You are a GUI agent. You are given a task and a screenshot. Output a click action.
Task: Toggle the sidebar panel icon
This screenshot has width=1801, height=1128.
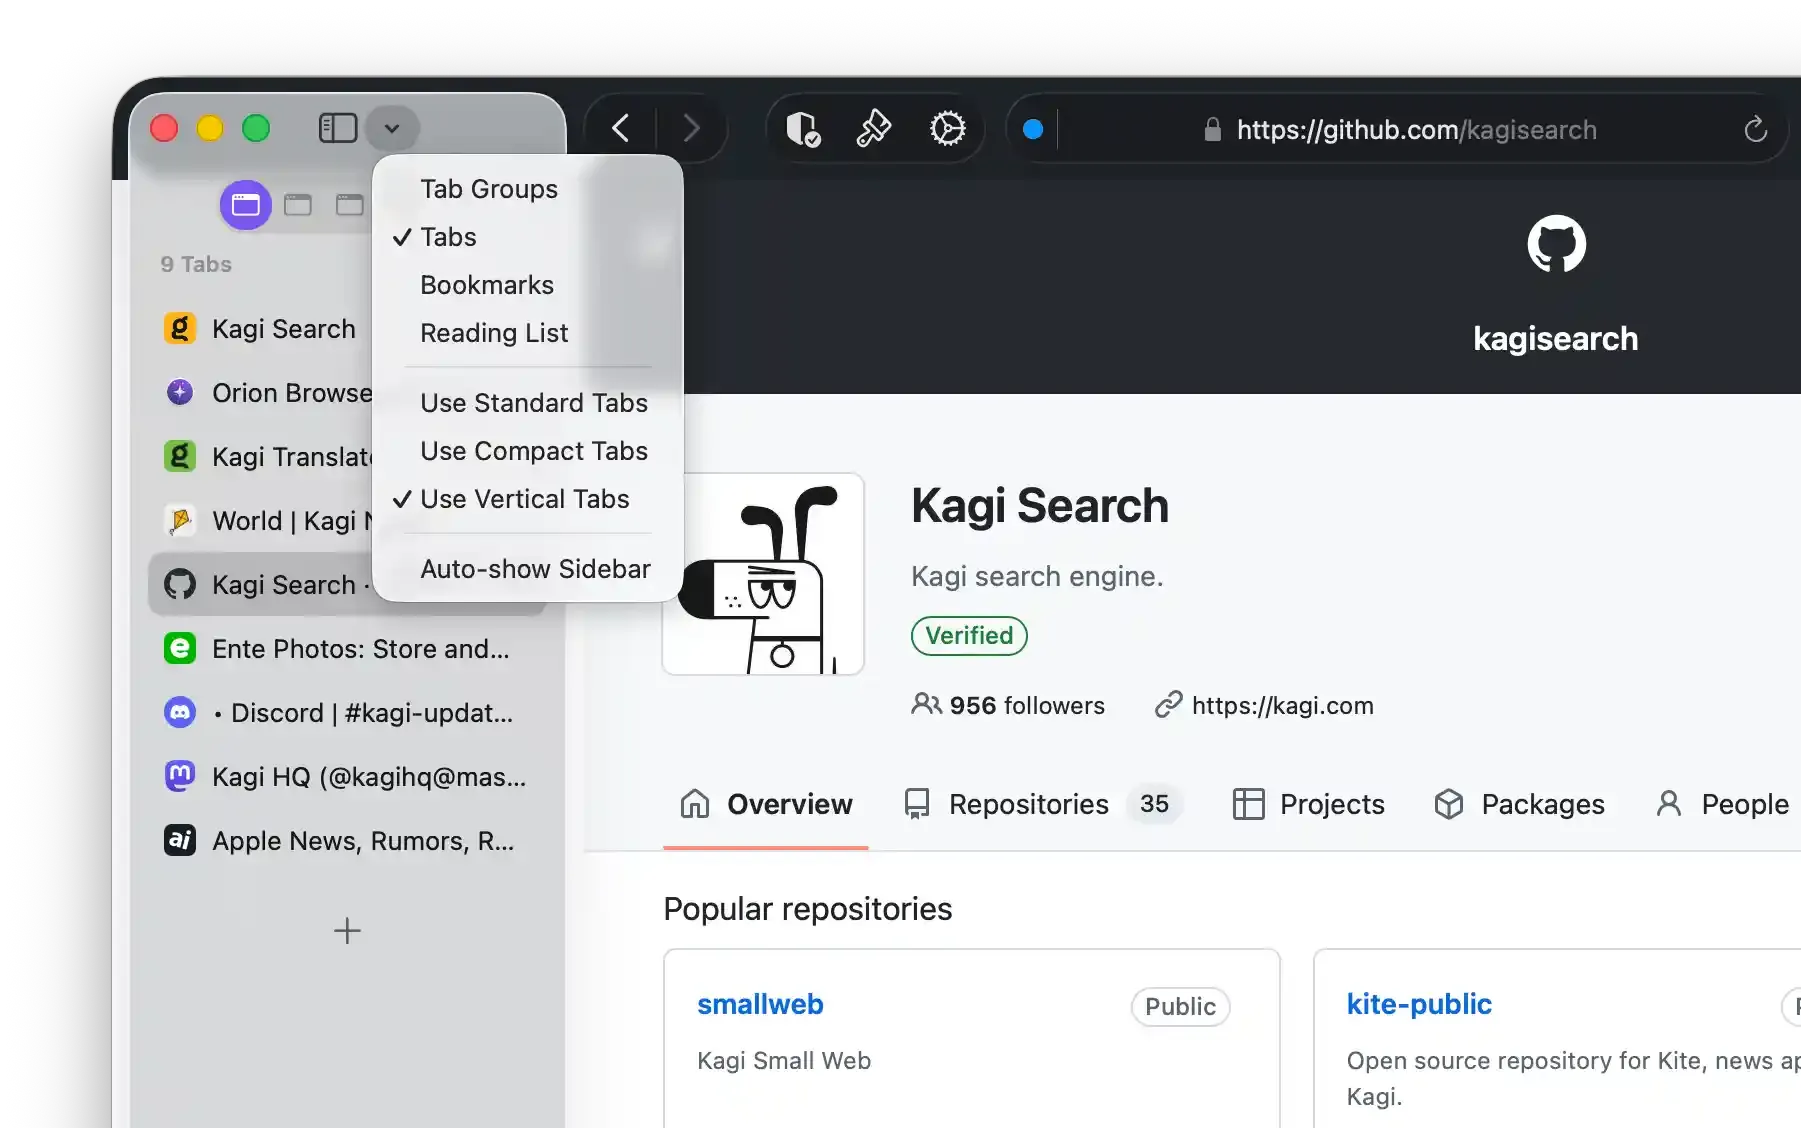[x=337, y=127]
